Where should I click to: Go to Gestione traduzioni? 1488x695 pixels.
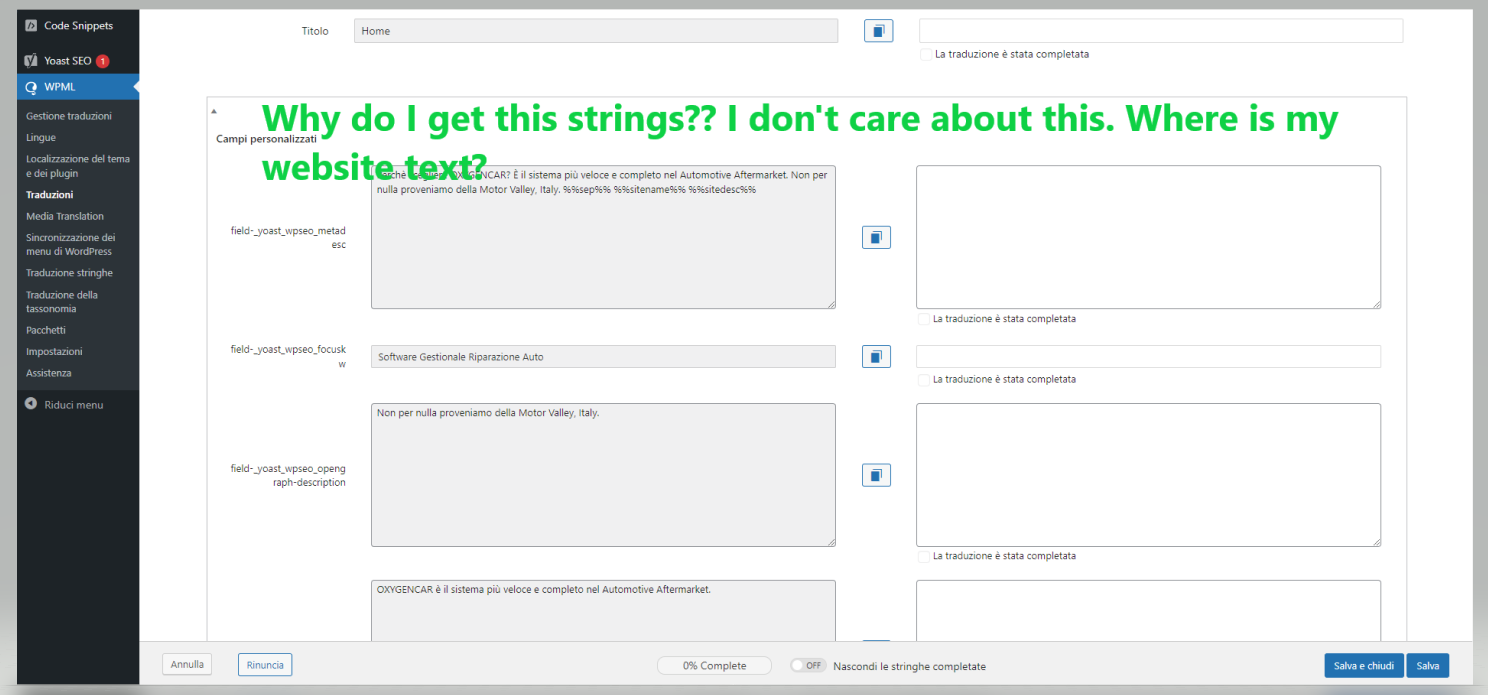[69, 116]
